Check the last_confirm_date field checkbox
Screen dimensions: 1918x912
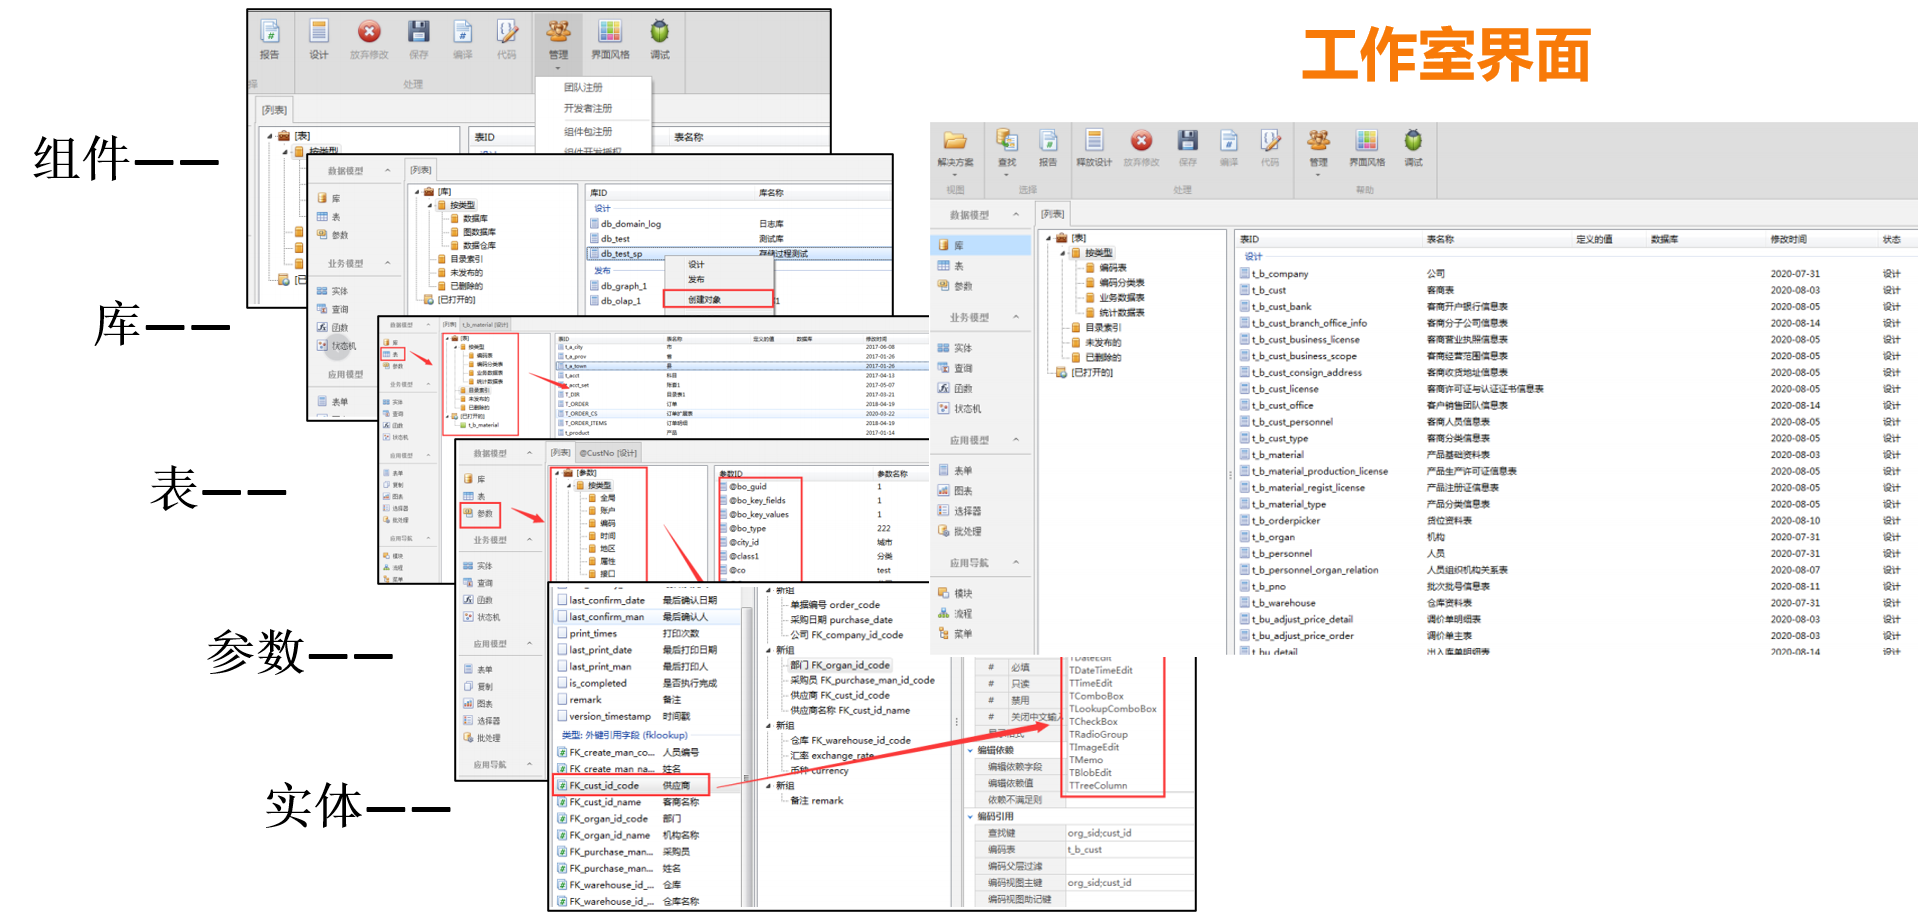562,600
